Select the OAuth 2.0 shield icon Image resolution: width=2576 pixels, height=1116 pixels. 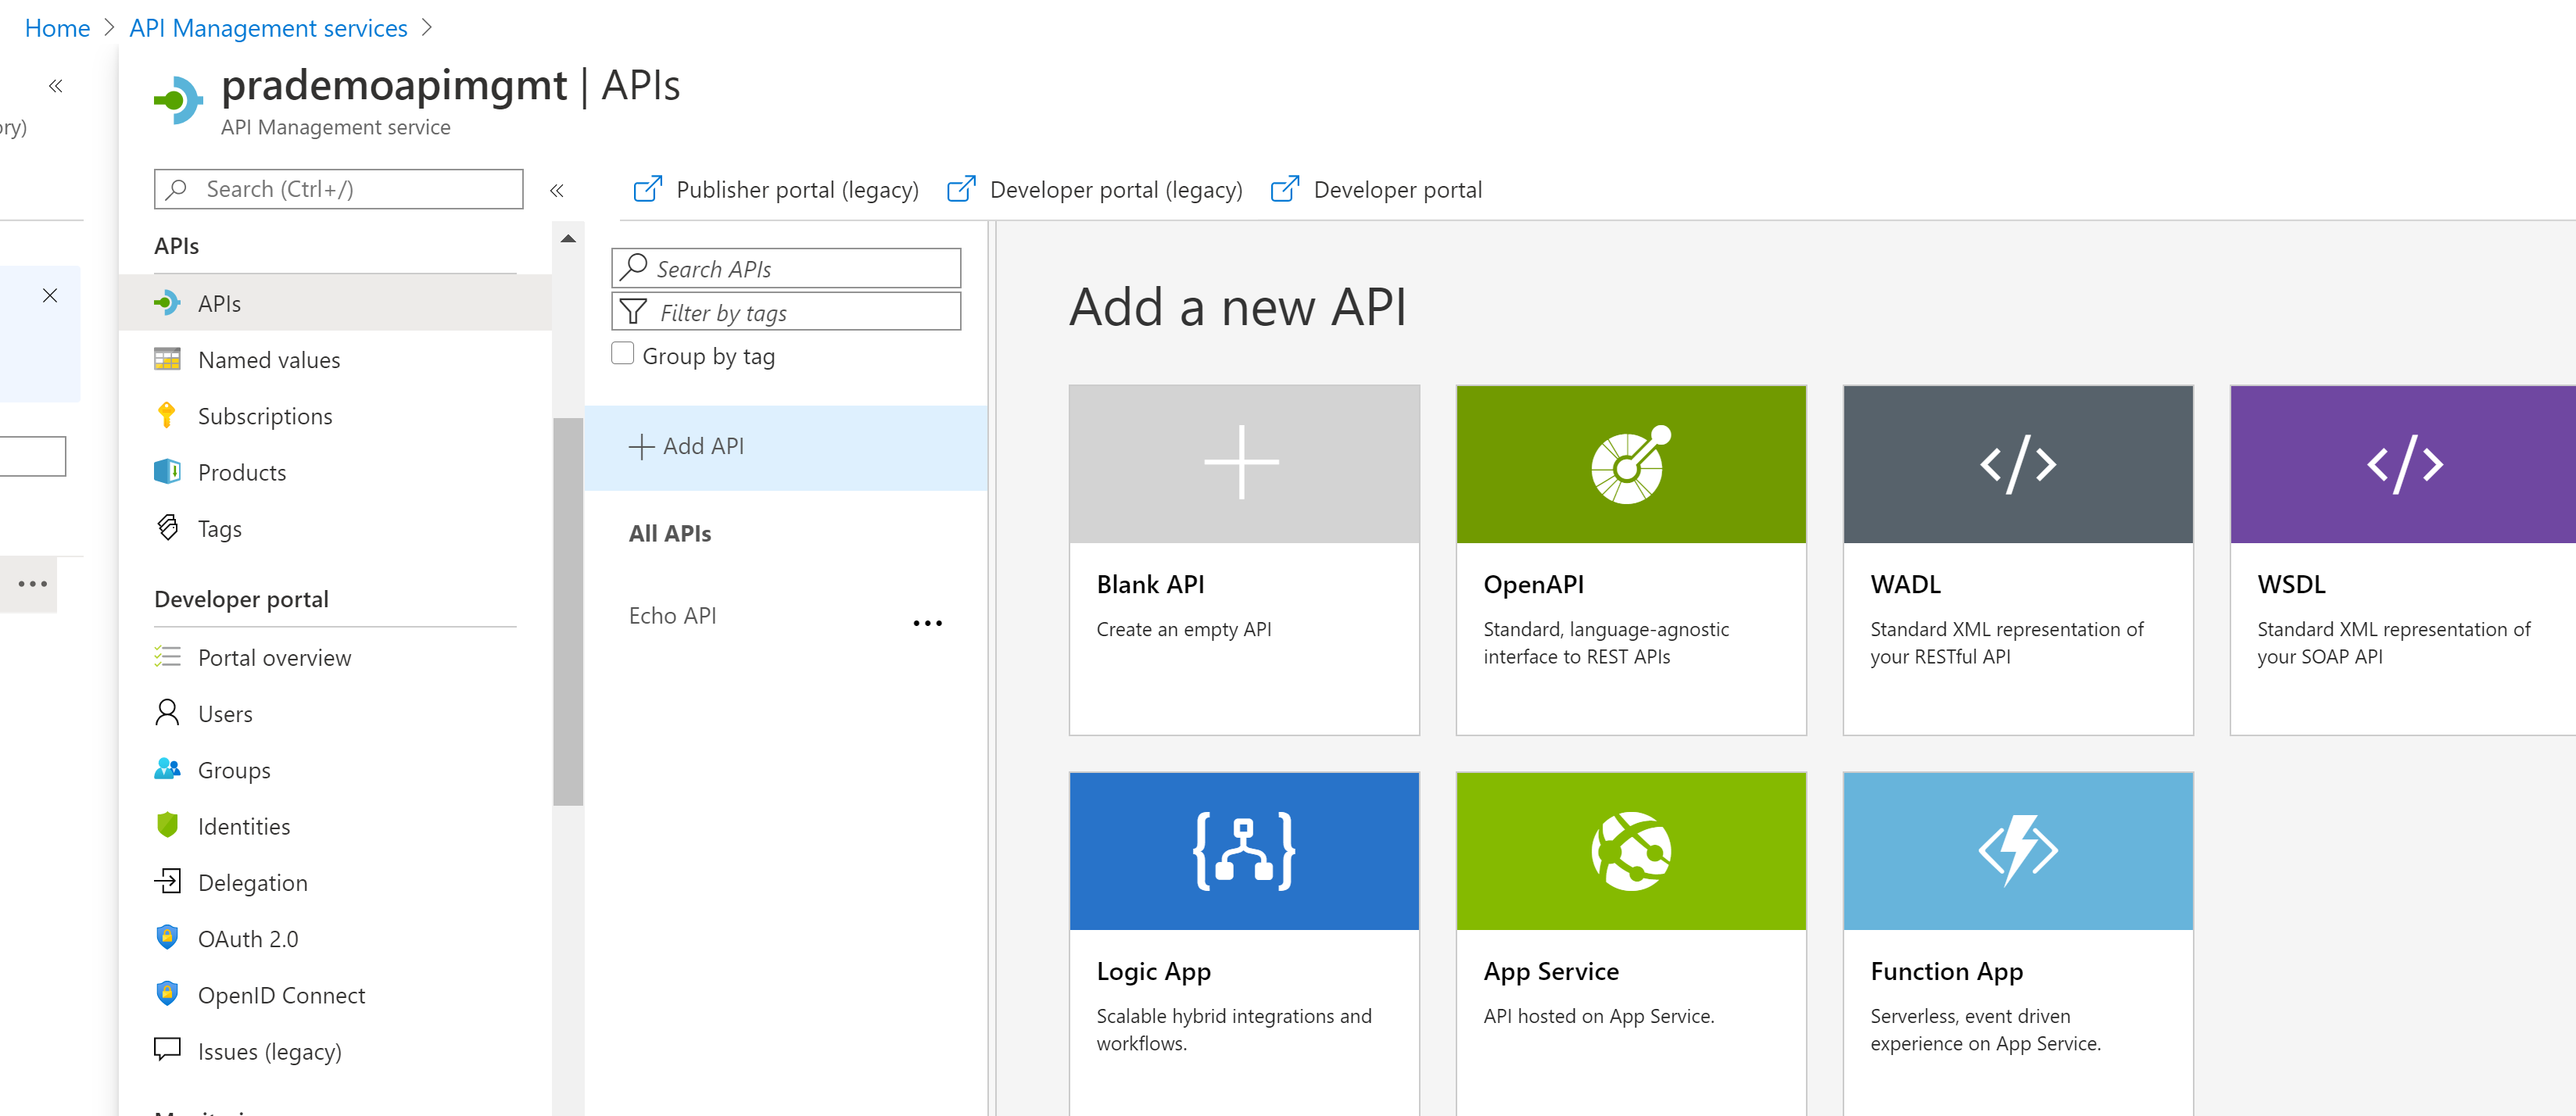coord(168,938)
